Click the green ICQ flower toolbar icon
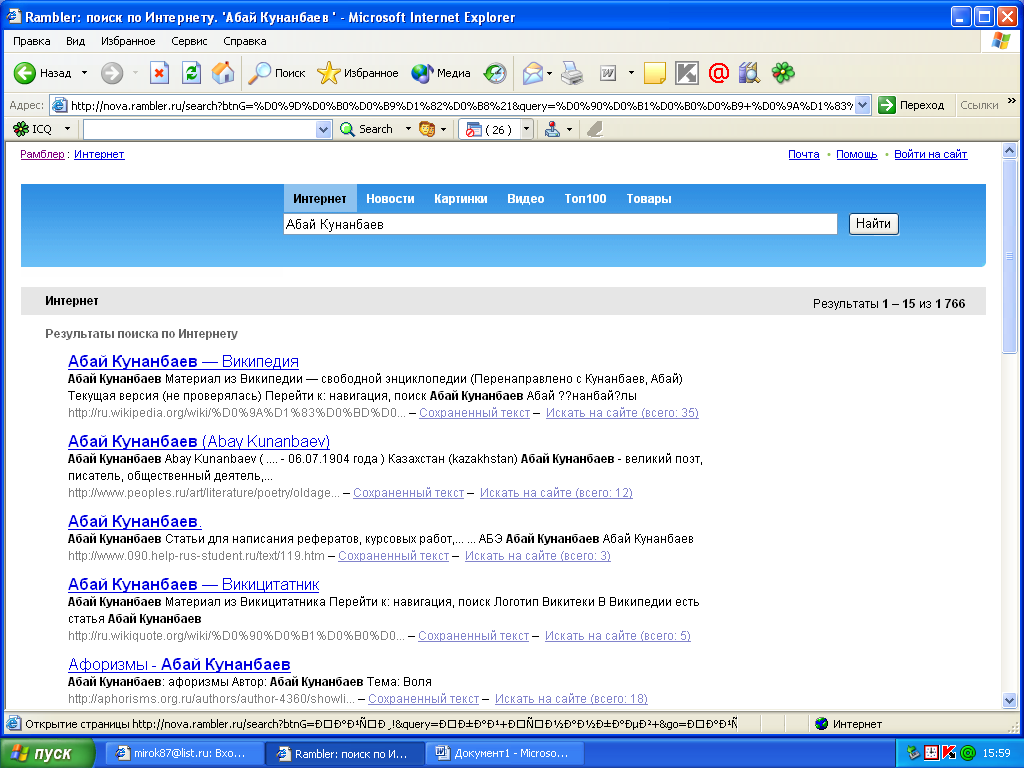Screen dimensions: 1024x768 click(783, 72)
